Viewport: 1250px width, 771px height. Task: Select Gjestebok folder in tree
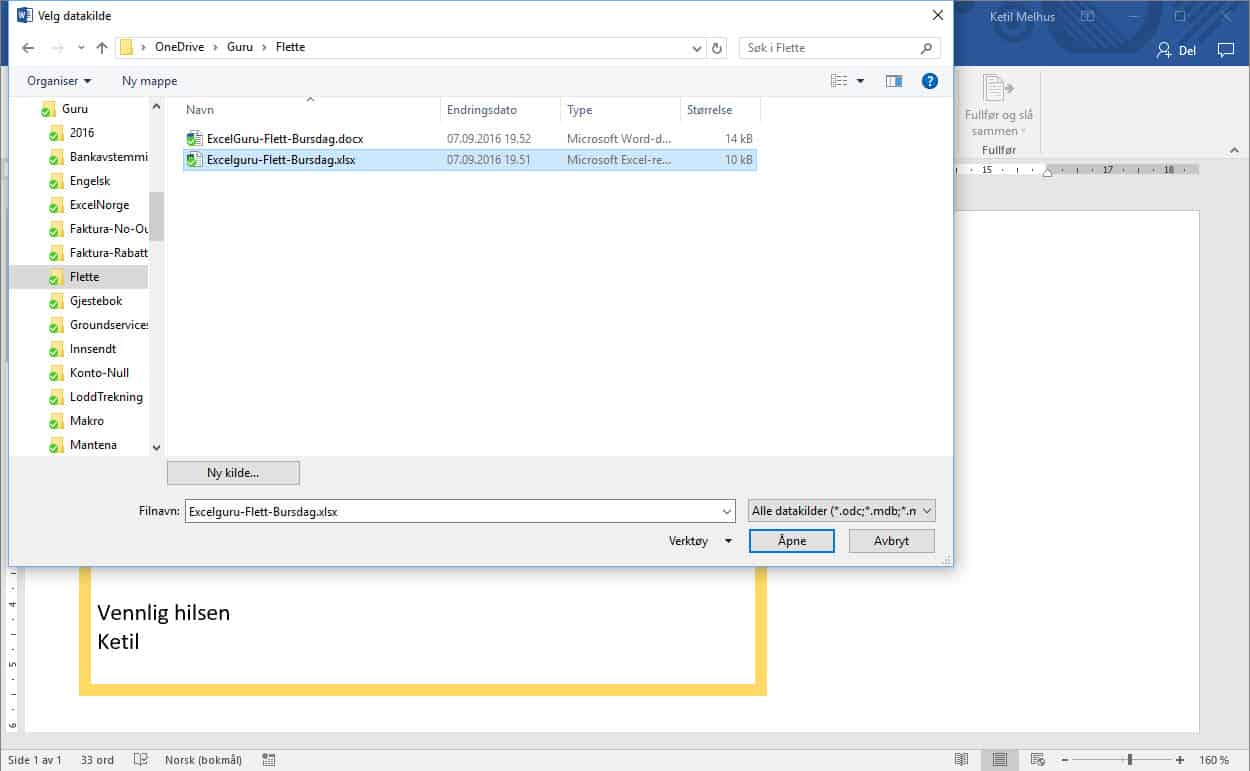coord(96,301)
